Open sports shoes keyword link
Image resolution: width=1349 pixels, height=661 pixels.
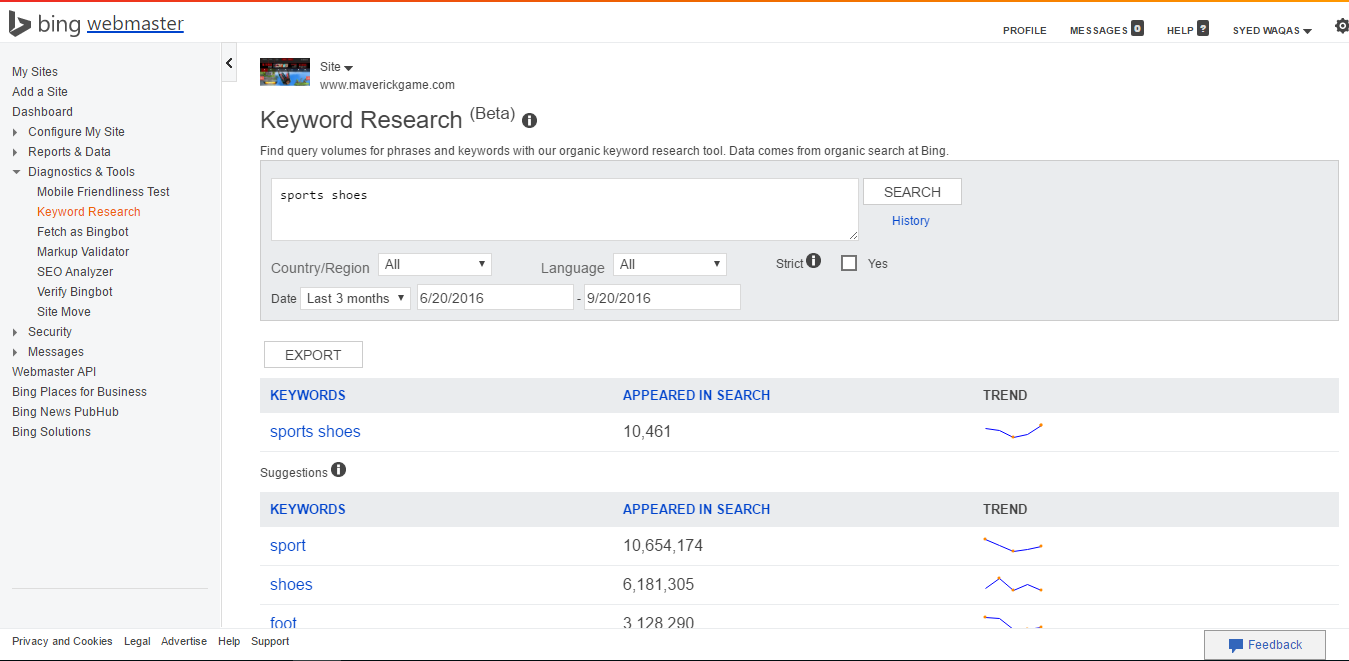[x=315, y=432]
